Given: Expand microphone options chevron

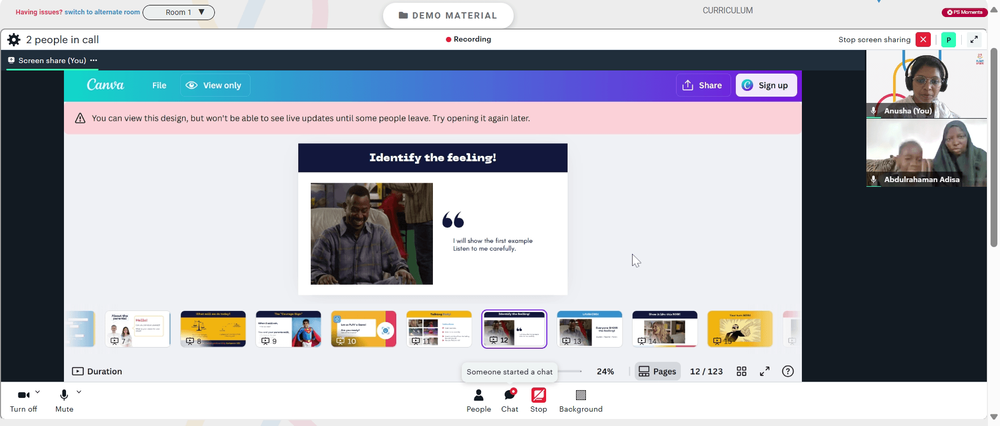Looking at the screenshot, I should 79,392.
